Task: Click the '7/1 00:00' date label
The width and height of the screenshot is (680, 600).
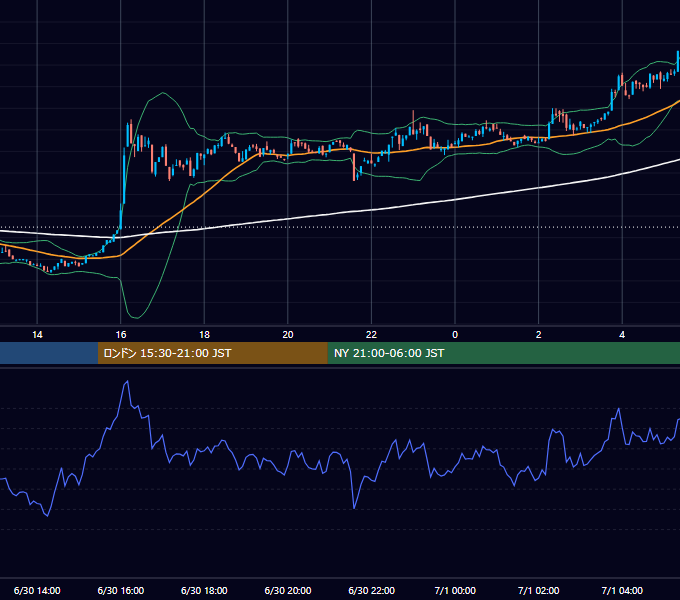Action: (455, 590)
